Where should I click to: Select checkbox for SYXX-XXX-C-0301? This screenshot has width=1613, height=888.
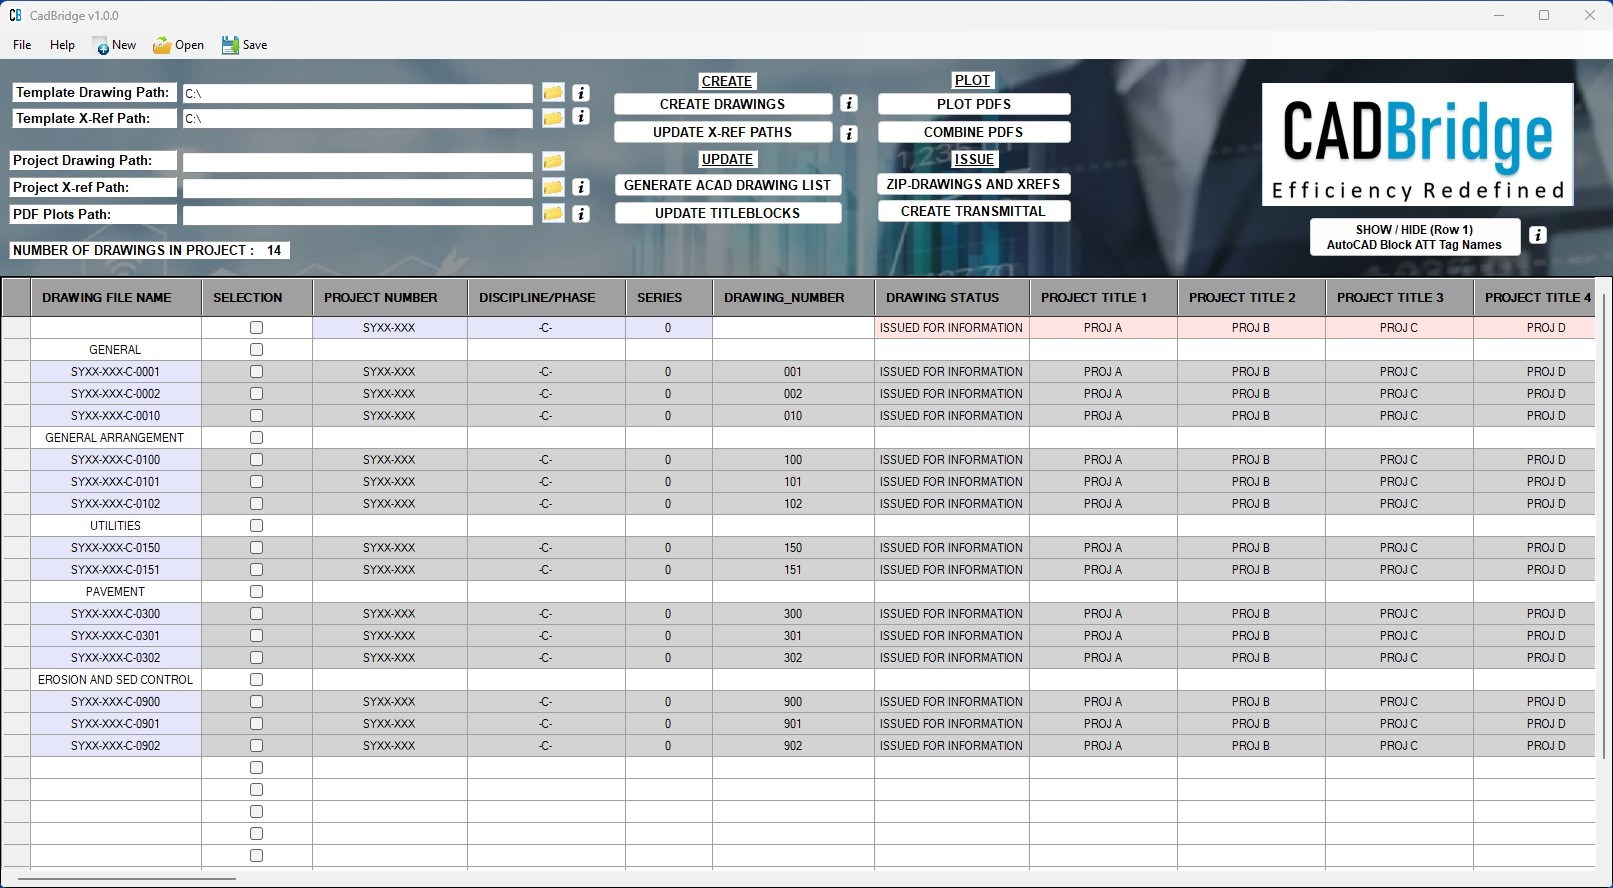point(256,636)
